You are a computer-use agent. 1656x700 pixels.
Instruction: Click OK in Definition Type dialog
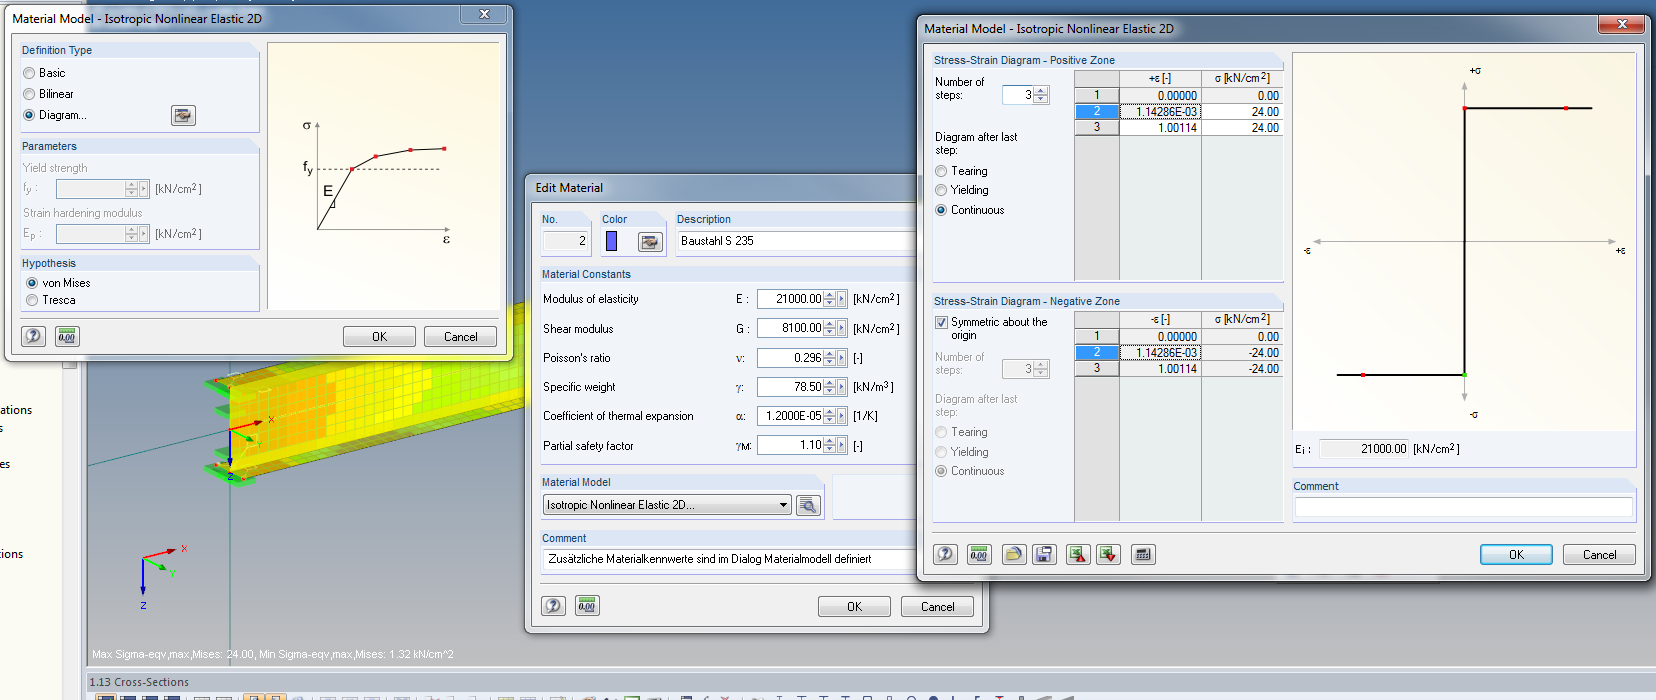click(x=379, y=337)
